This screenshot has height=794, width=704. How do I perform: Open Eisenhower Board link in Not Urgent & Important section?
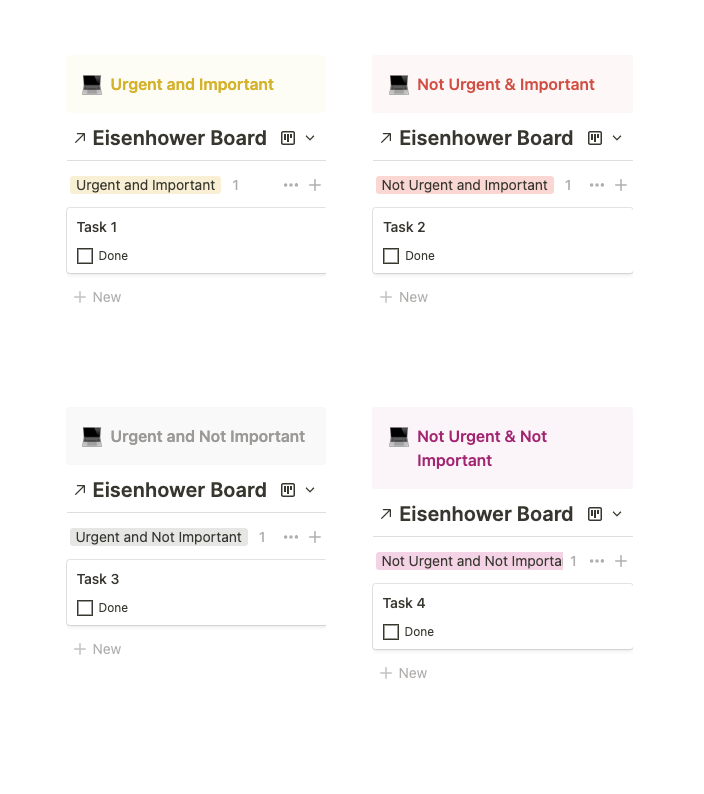click(486, 138)
